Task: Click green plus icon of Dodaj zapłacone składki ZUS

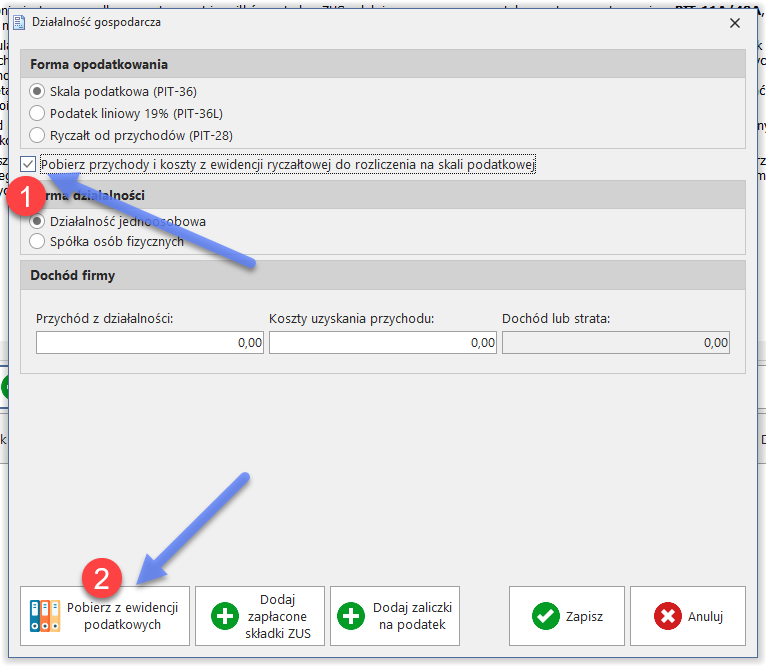Action: tap(225, 616)
